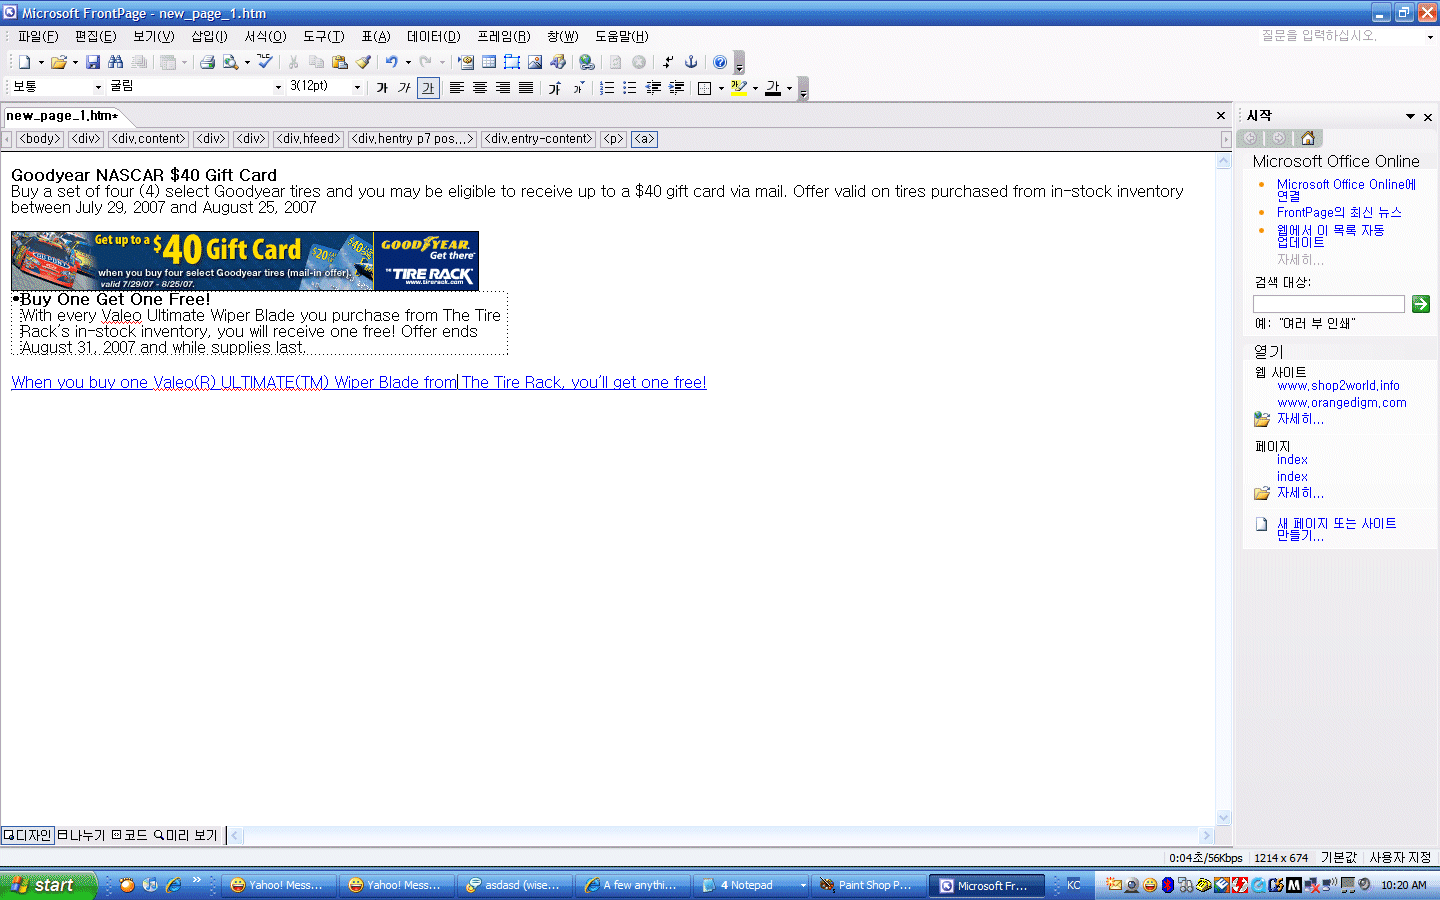Toggle the active Underline button
The image size is (1440, 900).
tap(428, 88)
